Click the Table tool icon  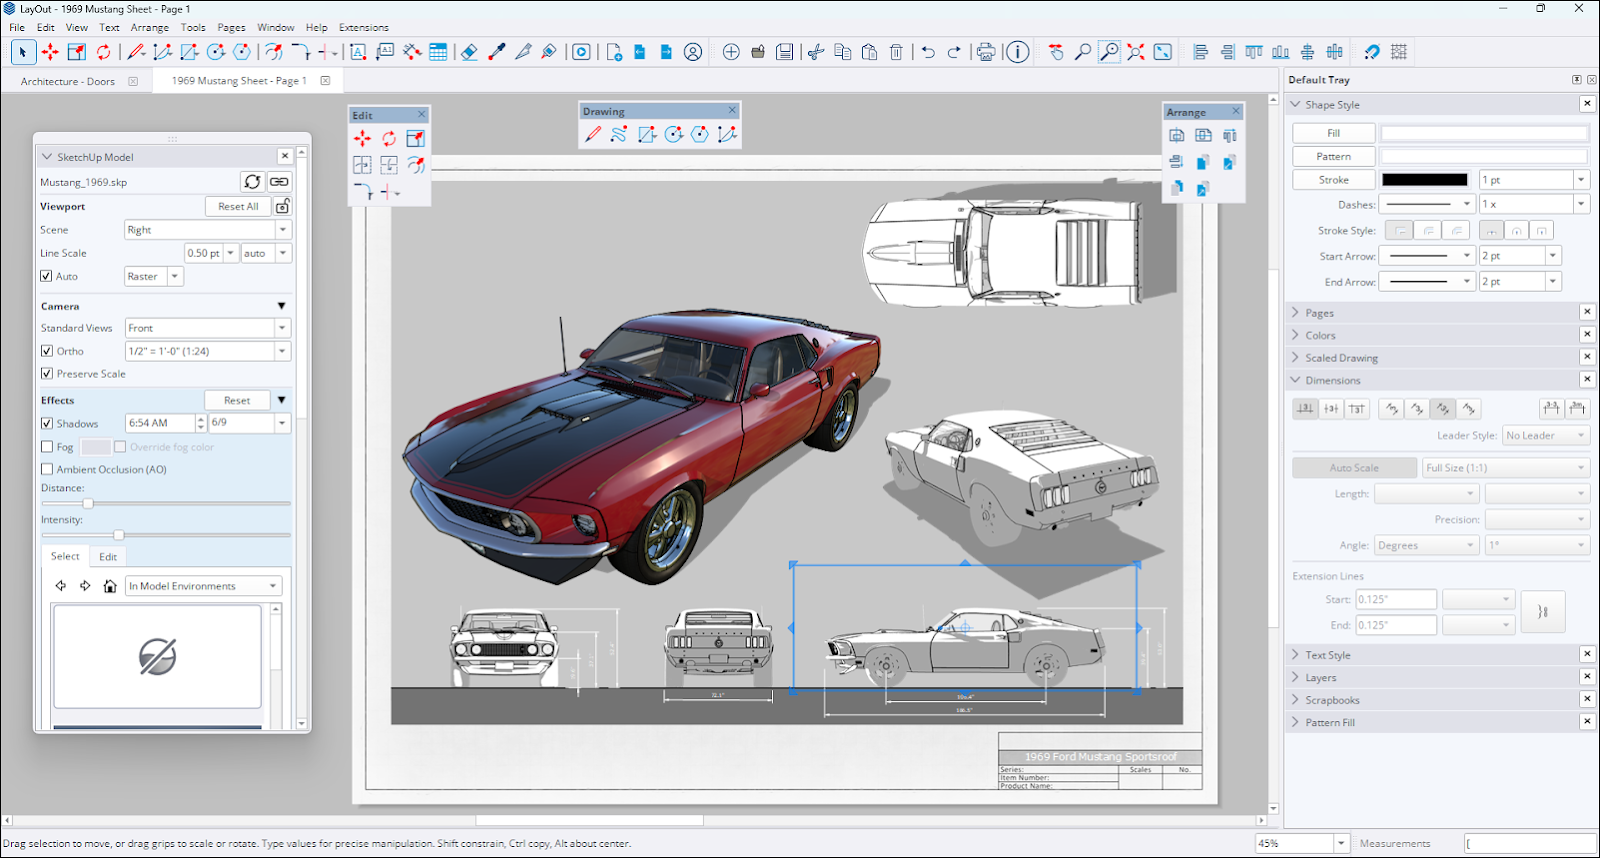tap(438, 52)
